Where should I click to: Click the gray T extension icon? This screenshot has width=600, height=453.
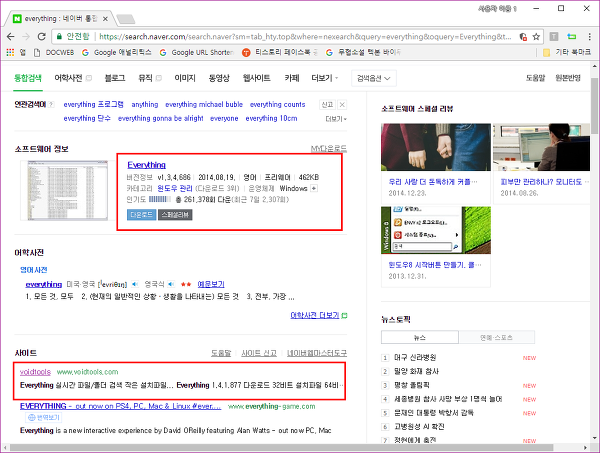[x=553, y=37]
